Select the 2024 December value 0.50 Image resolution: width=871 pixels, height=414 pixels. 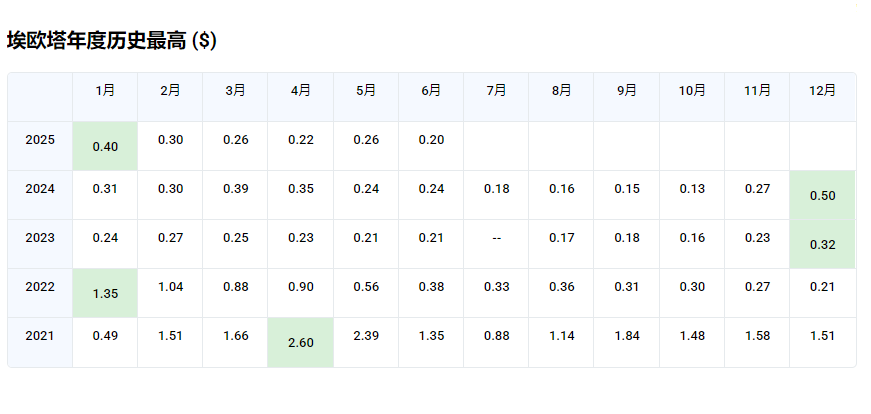coord(822,196)
